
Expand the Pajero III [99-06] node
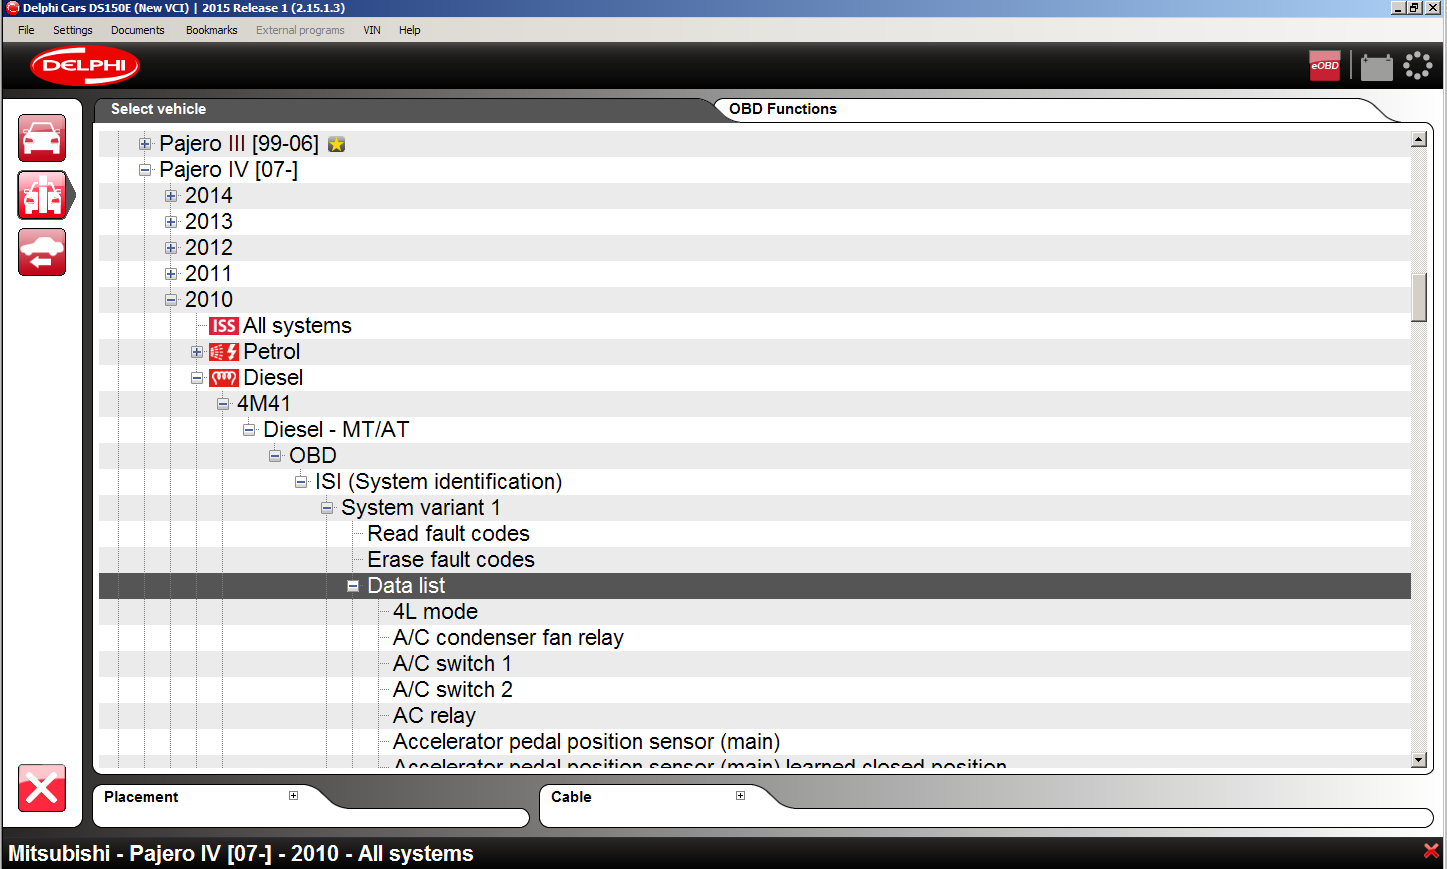click(x=145, y=144)
